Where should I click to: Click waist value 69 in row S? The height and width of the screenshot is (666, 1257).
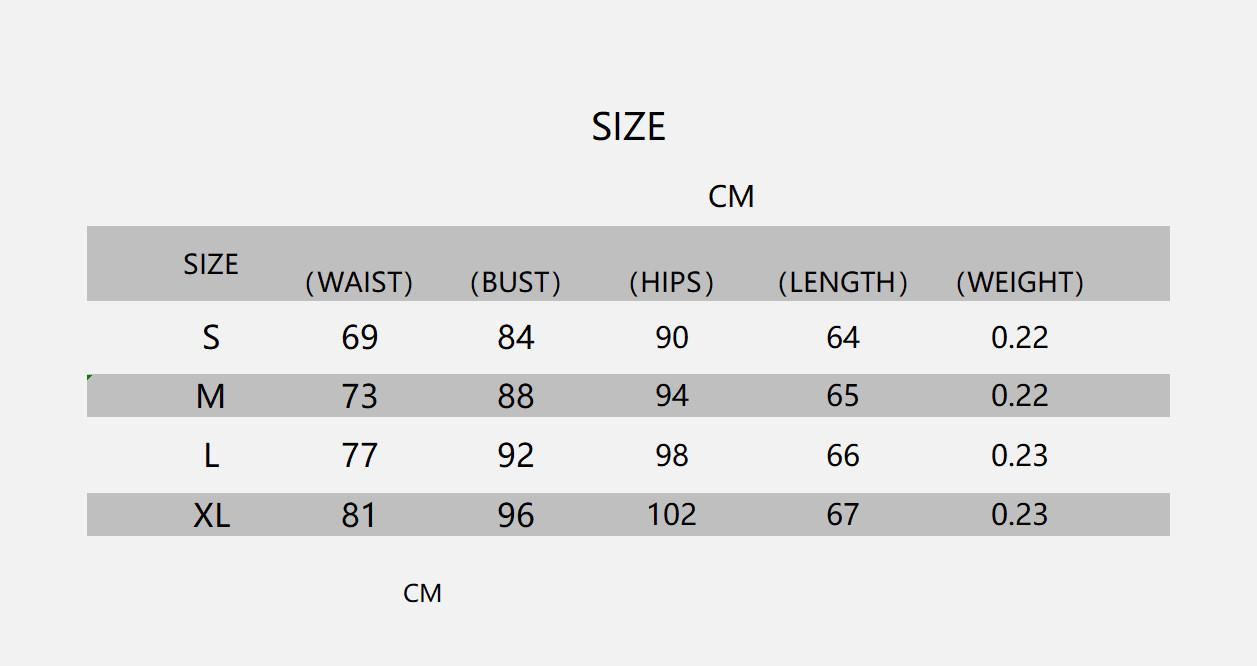click(x=360, y=338)
